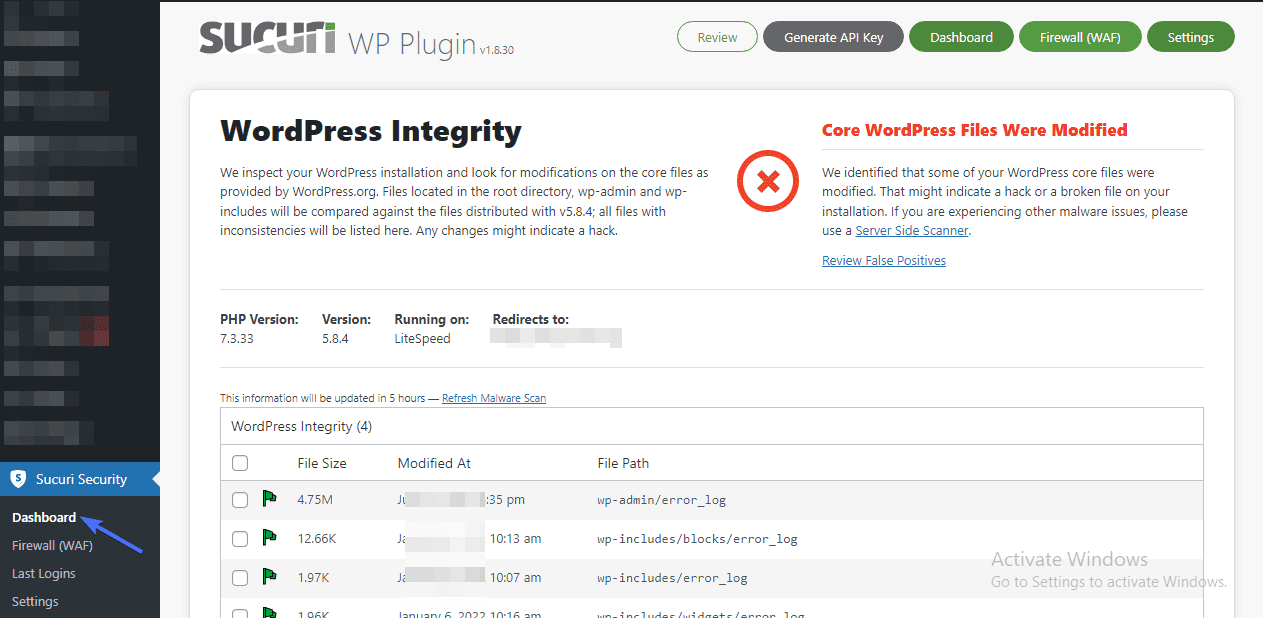Click the Review False Positives link
Image resolution: width=1263 pixels, height=618 pixels.
(884, 260)
